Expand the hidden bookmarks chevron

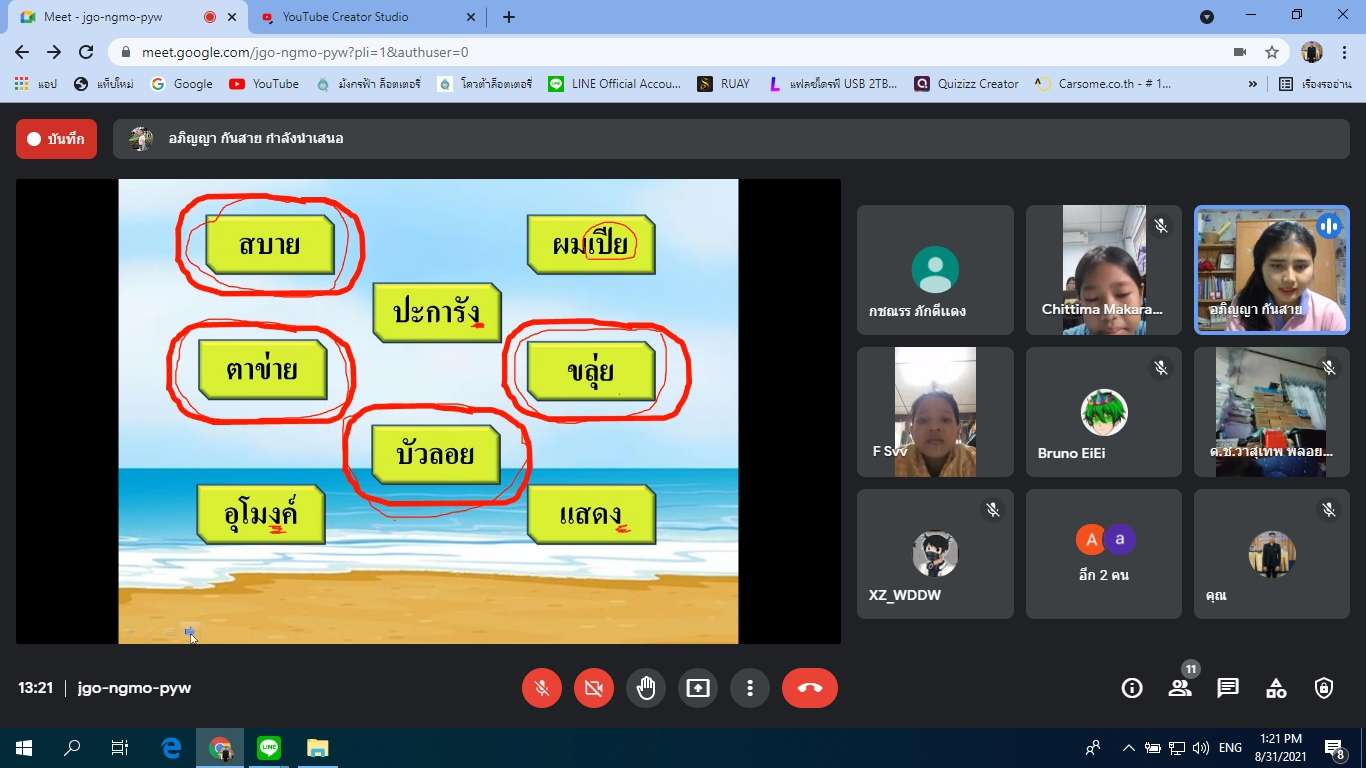pyautogui.click(x=1253, y=84)
